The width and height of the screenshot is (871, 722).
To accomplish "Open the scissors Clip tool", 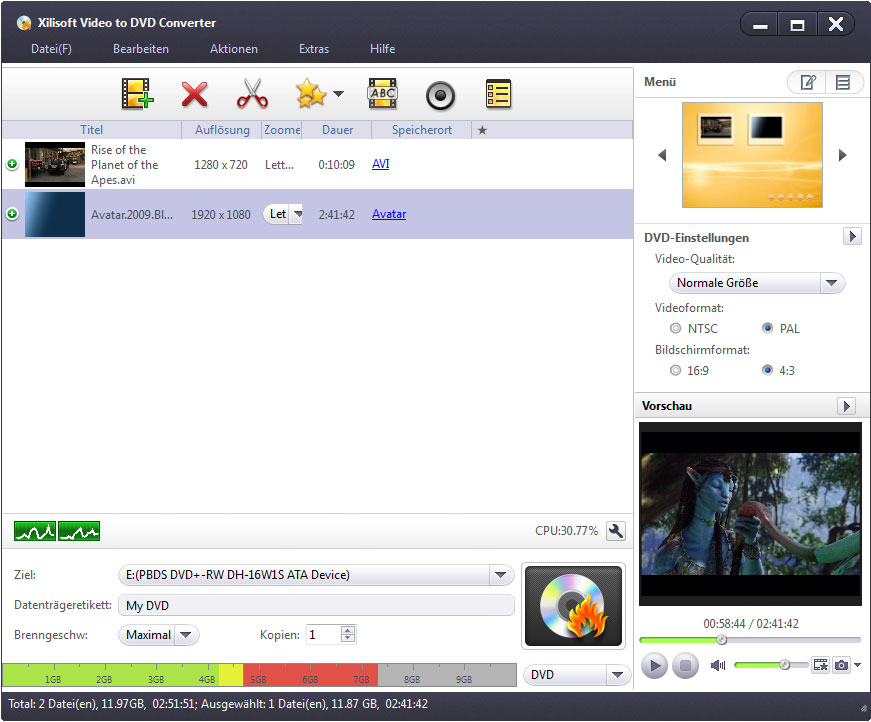I will 252,93.
